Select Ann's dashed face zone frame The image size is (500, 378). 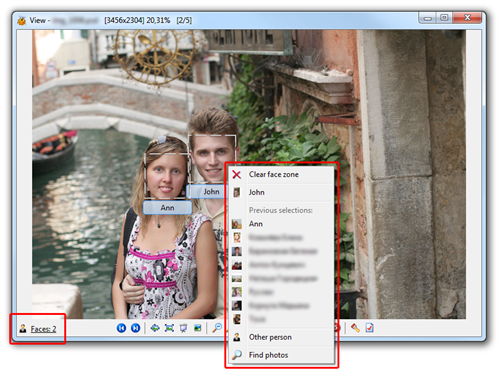167,175
